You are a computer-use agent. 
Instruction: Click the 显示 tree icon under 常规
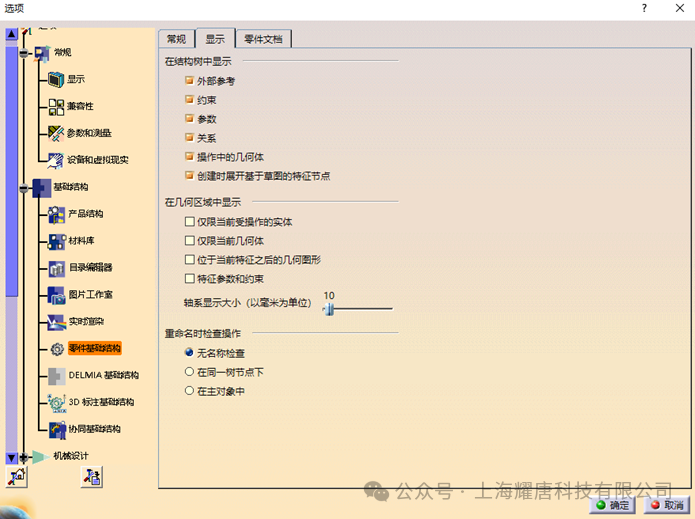pos(56,79)
